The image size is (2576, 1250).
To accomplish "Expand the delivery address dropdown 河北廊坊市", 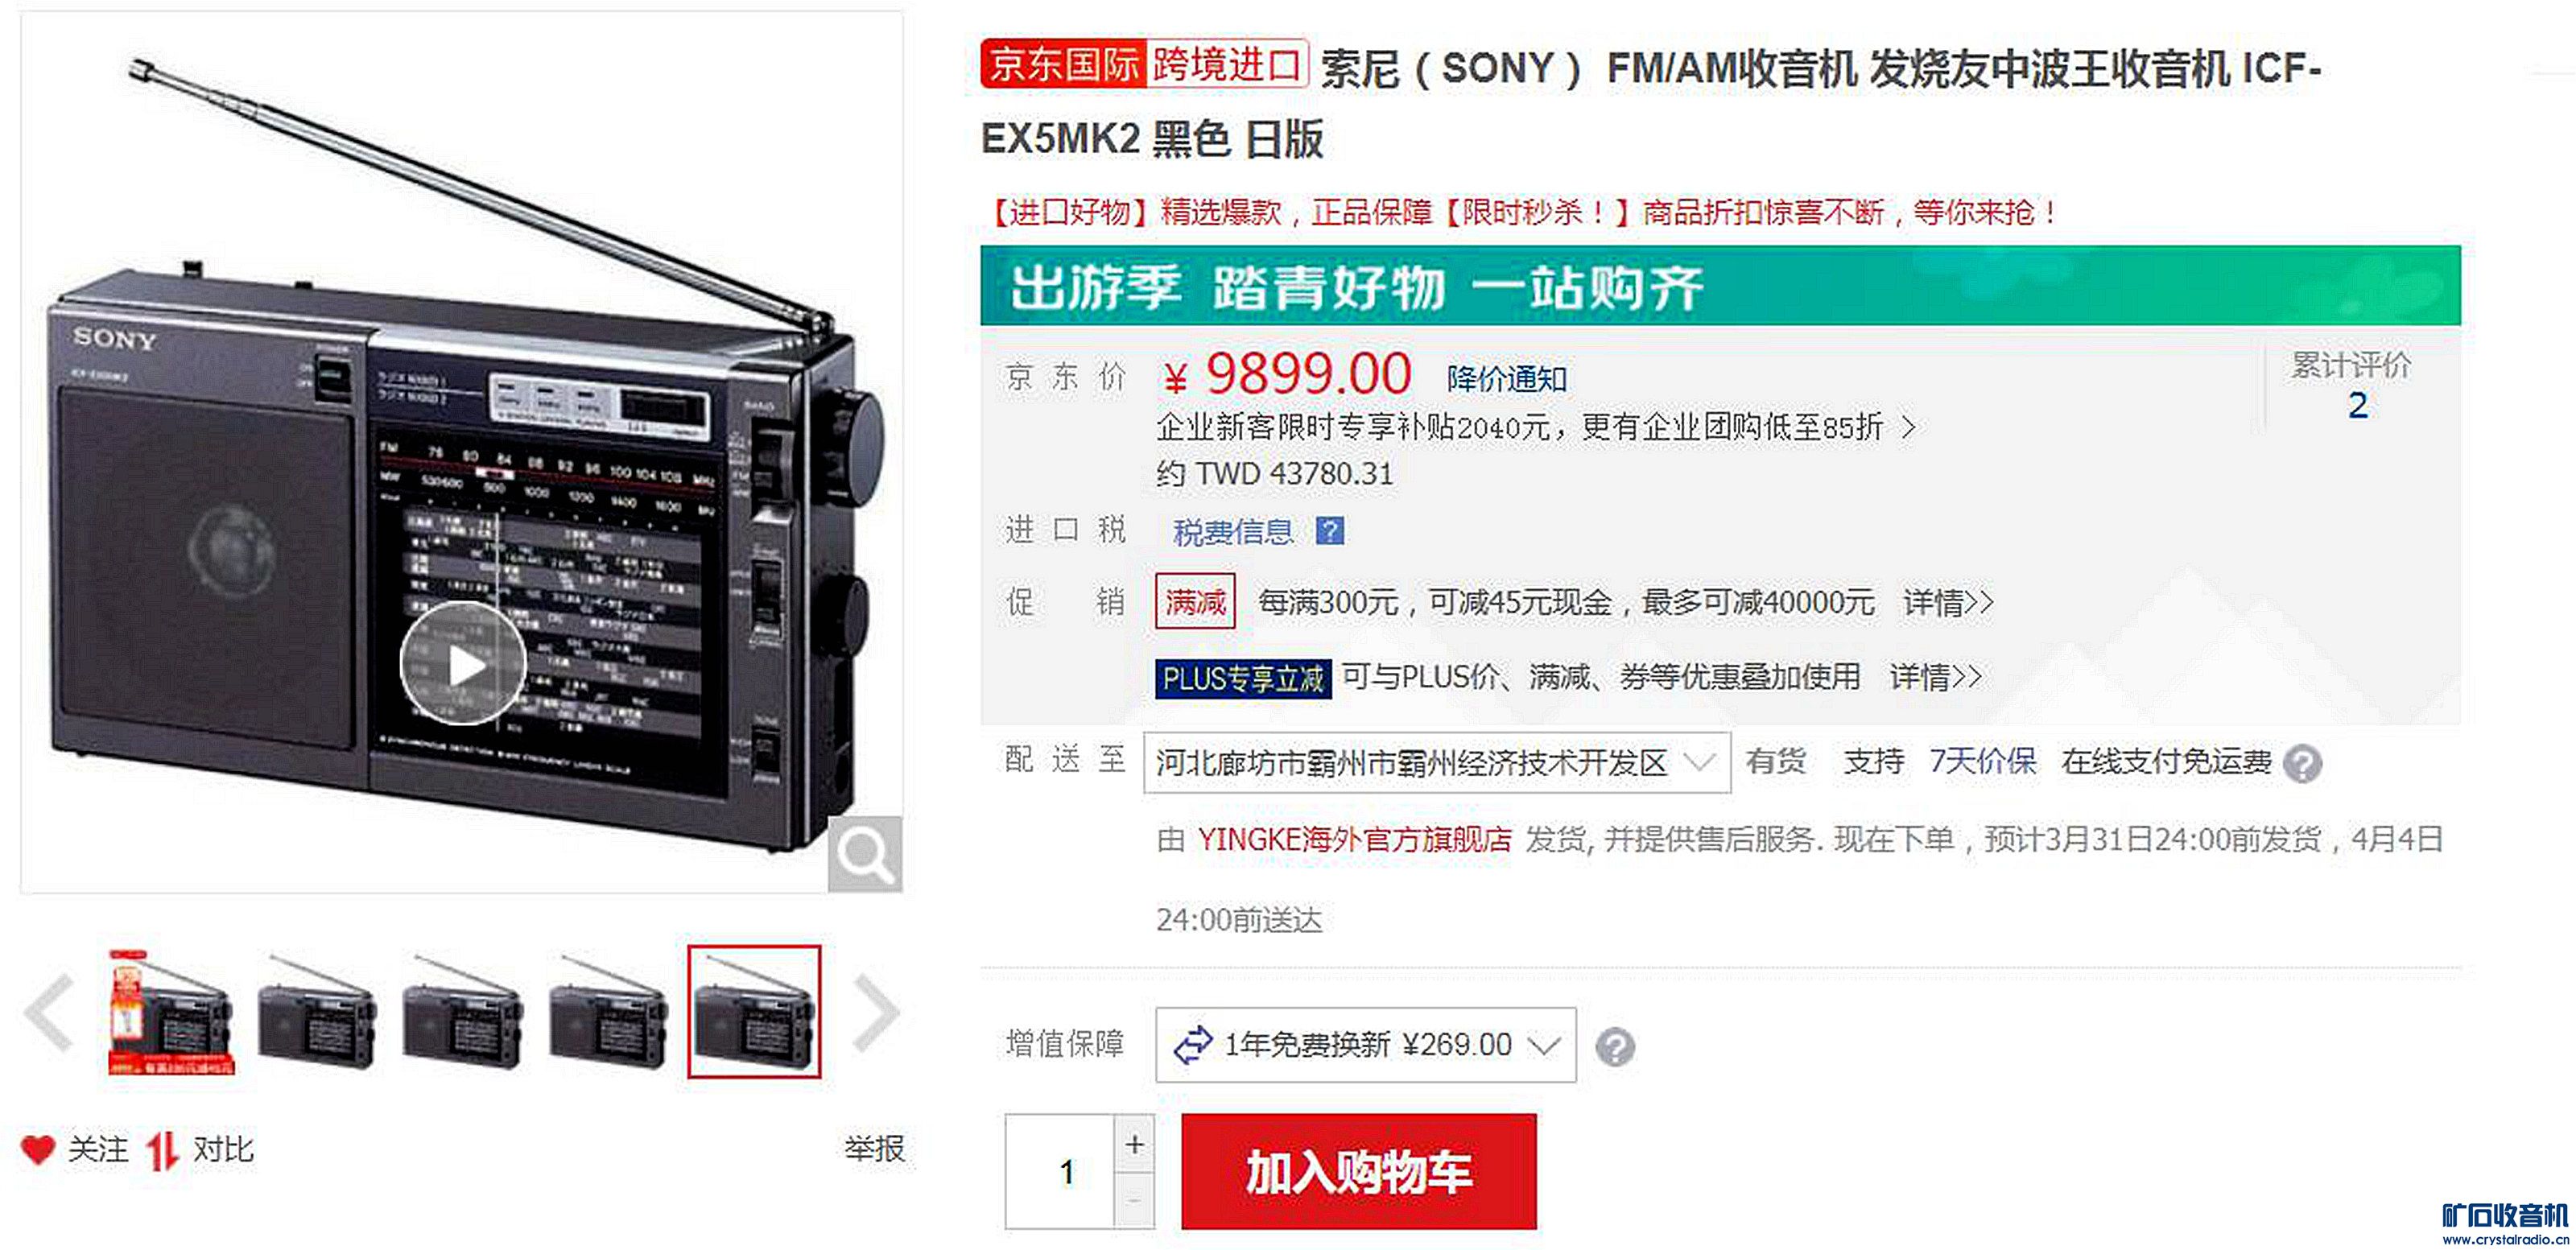I will pyautogui.click(x=1437, y=763).
